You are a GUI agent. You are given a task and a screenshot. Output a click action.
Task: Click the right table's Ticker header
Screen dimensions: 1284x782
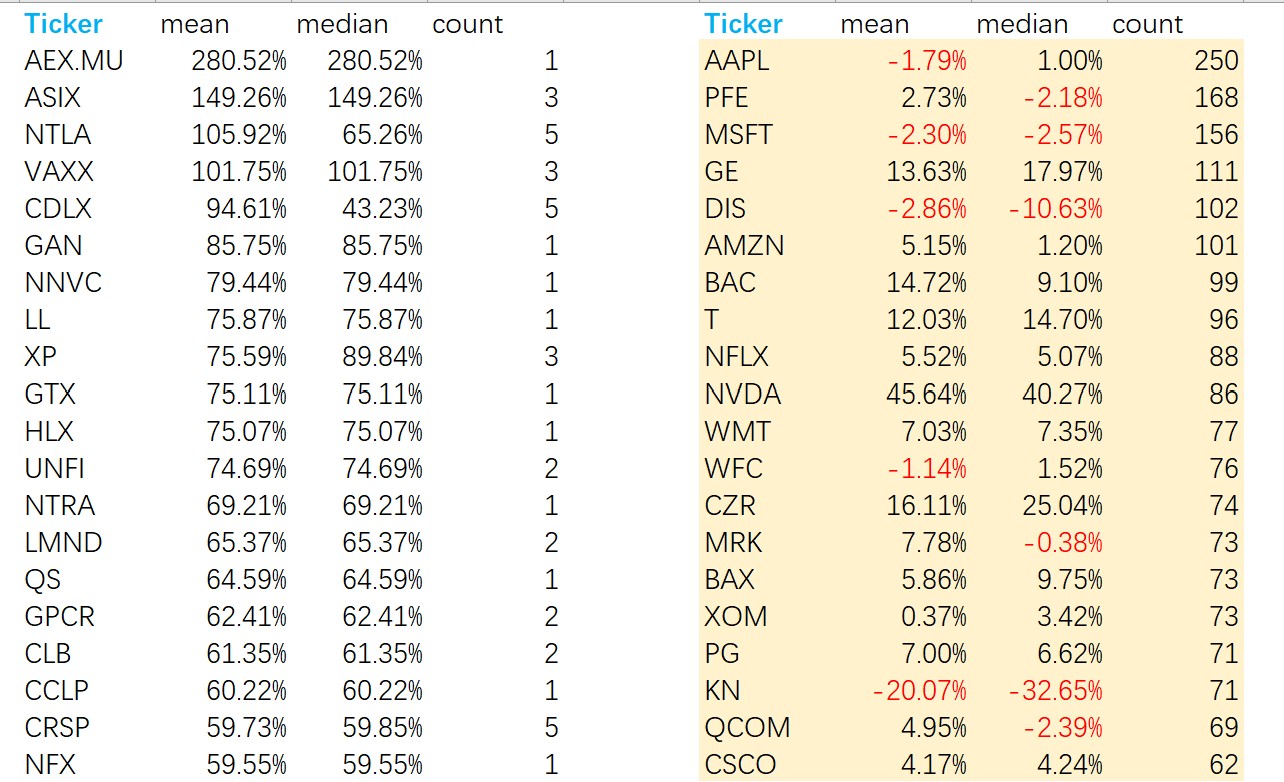click(x=743, y=24)
